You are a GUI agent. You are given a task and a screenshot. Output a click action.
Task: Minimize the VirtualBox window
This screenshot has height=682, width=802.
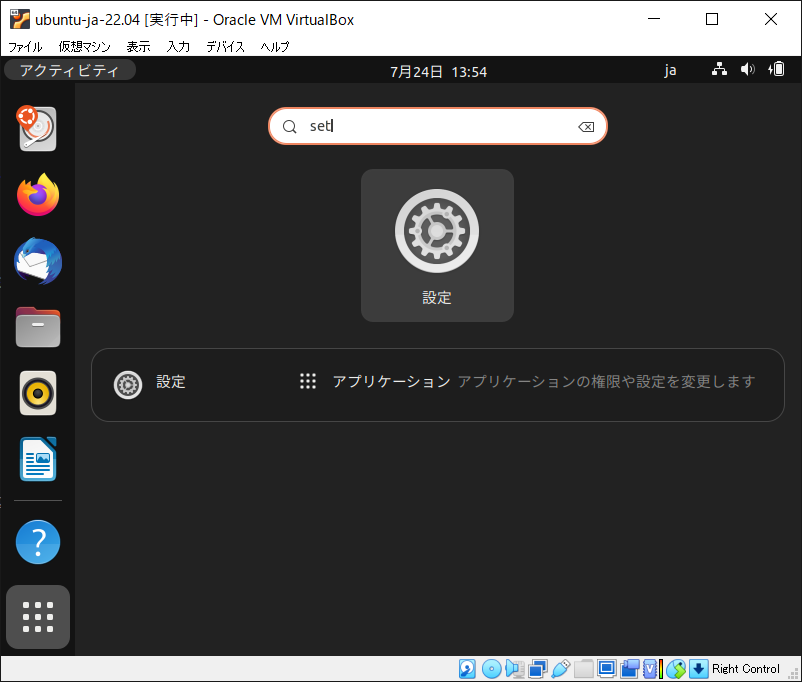(654, 19)
